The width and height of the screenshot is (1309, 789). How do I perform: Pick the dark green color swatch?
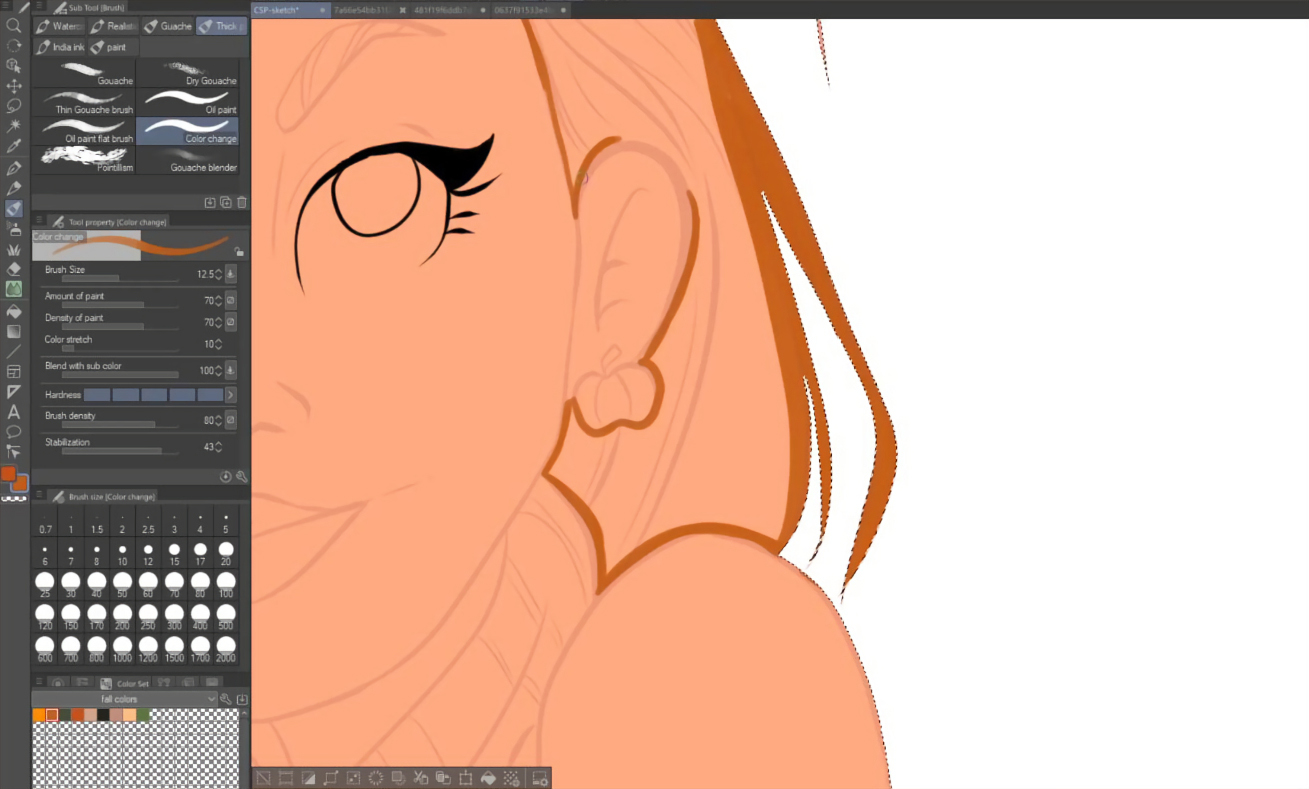[x=65, y=715]
